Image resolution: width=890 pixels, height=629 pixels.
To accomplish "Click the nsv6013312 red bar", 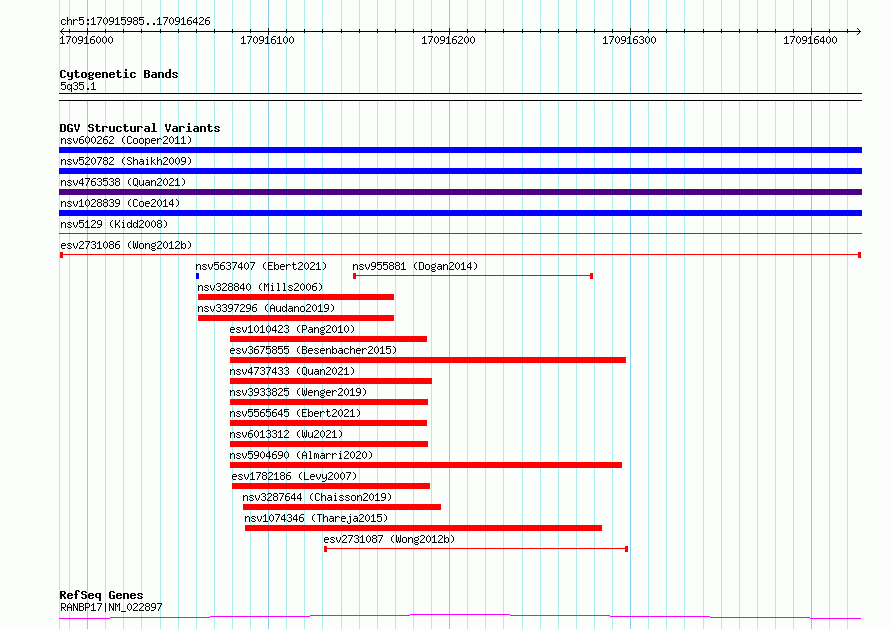I will point(329,444).
